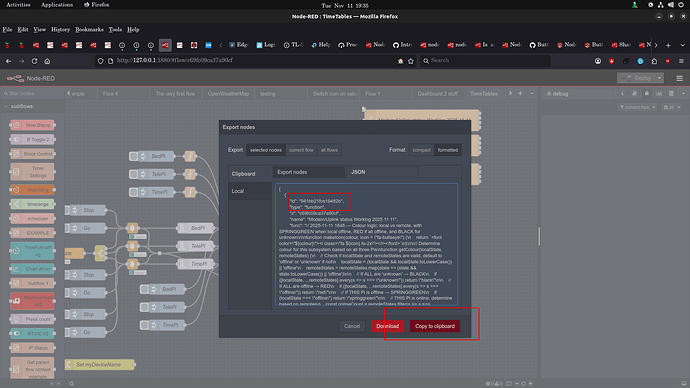
Task: Bookmark page with star icon
Action: 411,61
